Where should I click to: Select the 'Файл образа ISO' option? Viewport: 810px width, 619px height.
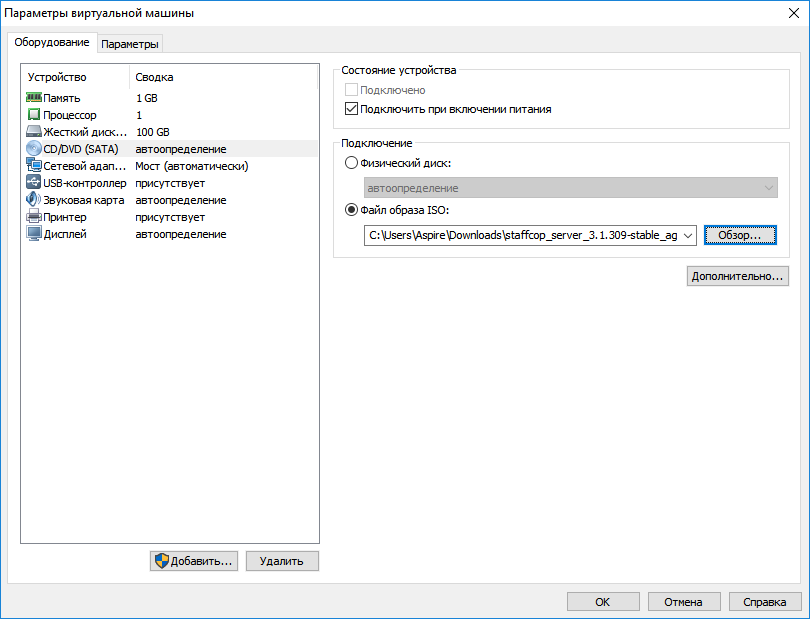[351, 210]
